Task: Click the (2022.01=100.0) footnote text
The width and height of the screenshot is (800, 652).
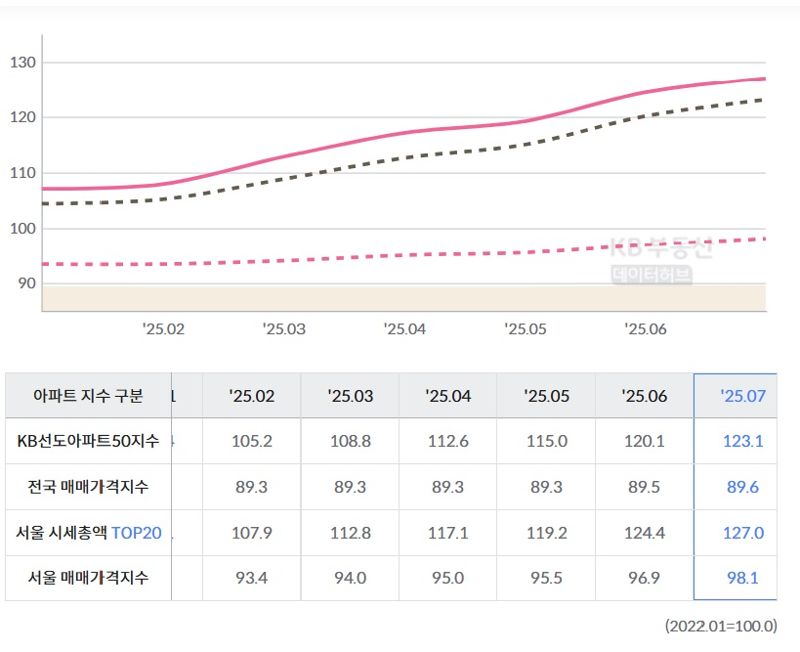Action: pyautogui.click(x=720, y=626)
